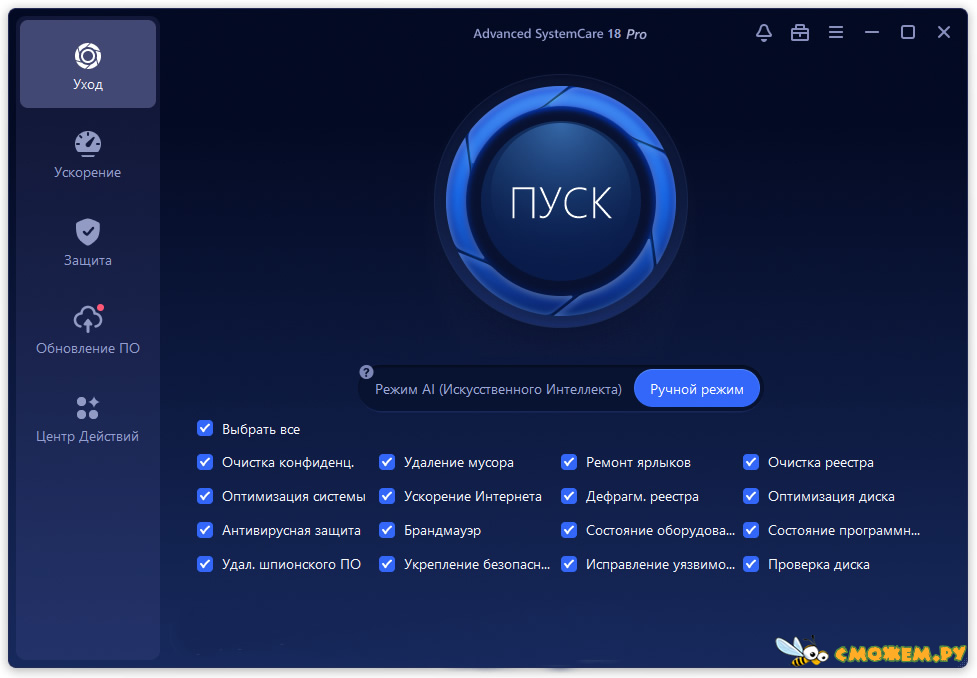Open the toolbox icon in title bar
Image resolution: width=977 pixels, height=678 pixels.
(799, 32)
